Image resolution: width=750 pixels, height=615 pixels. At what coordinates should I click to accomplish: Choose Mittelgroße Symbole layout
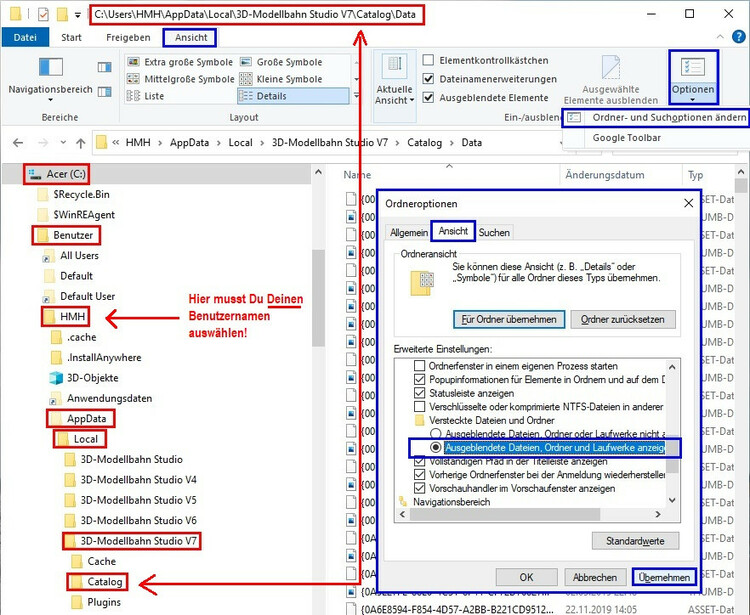point(180,79)
